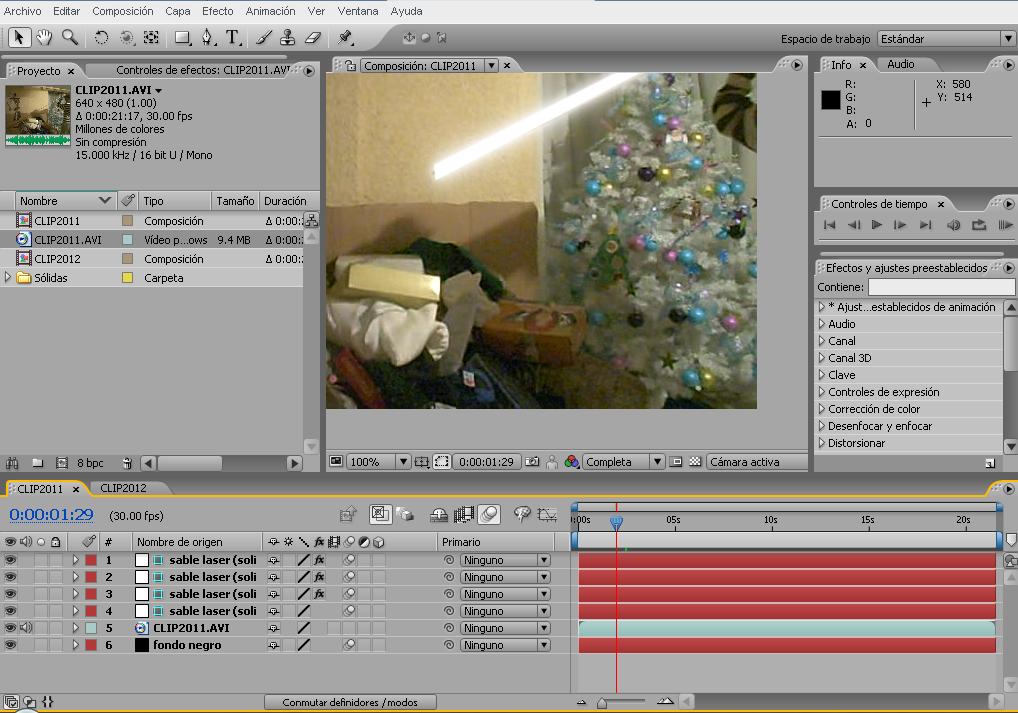Open the show channel RGB icon
The height and width of the screenshot is (713, 1018).
[571, 462]
